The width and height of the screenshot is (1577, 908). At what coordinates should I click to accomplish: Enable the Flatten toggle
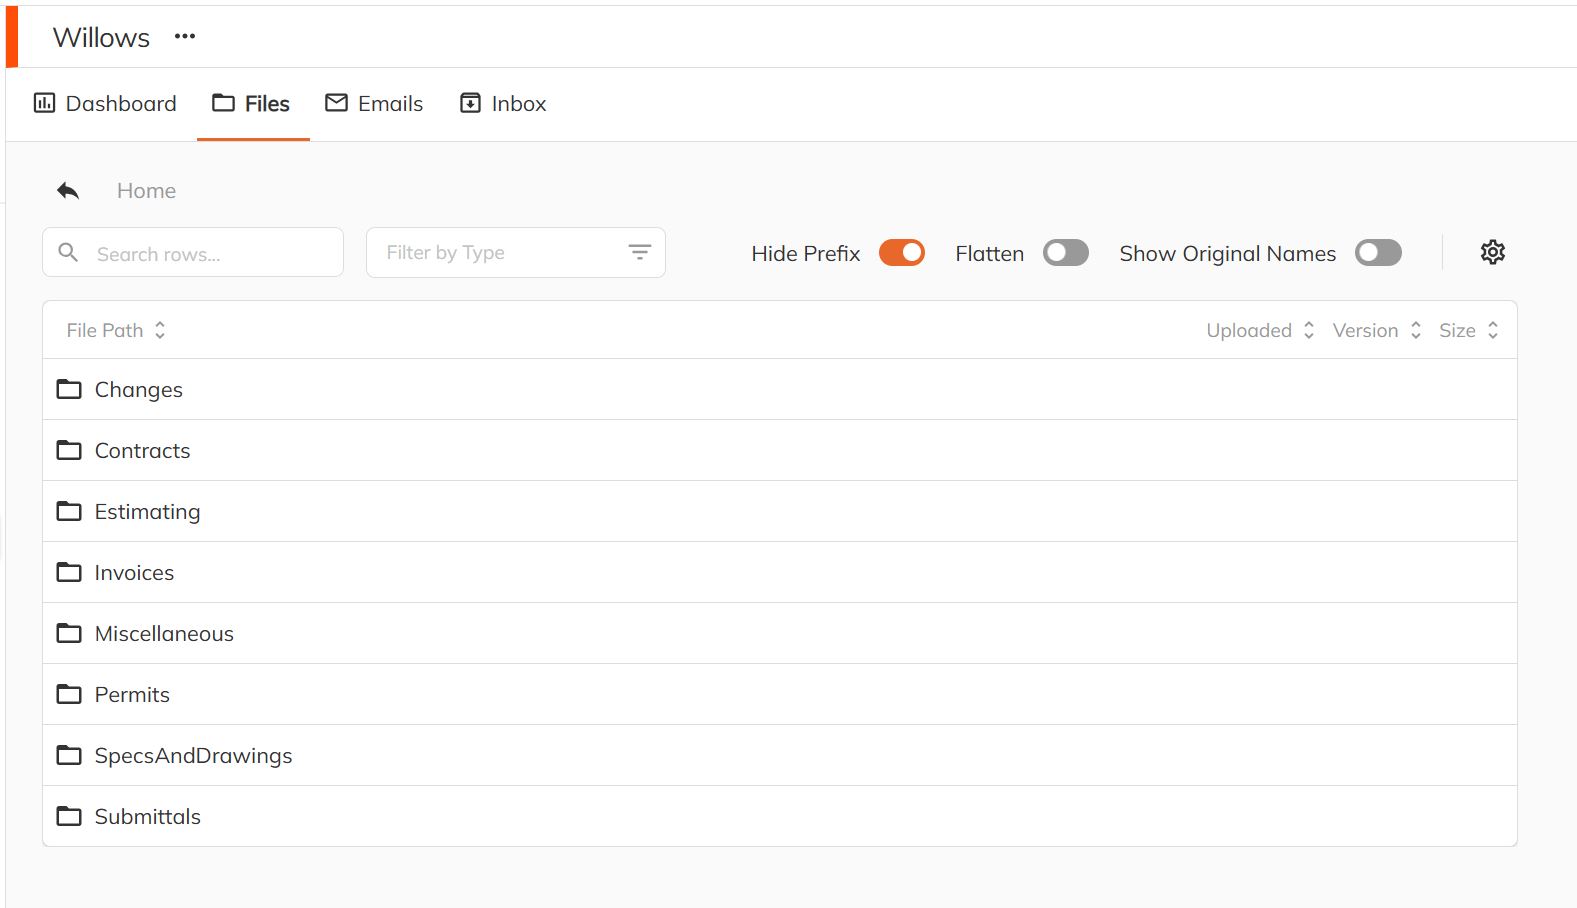click(1065, 253)
